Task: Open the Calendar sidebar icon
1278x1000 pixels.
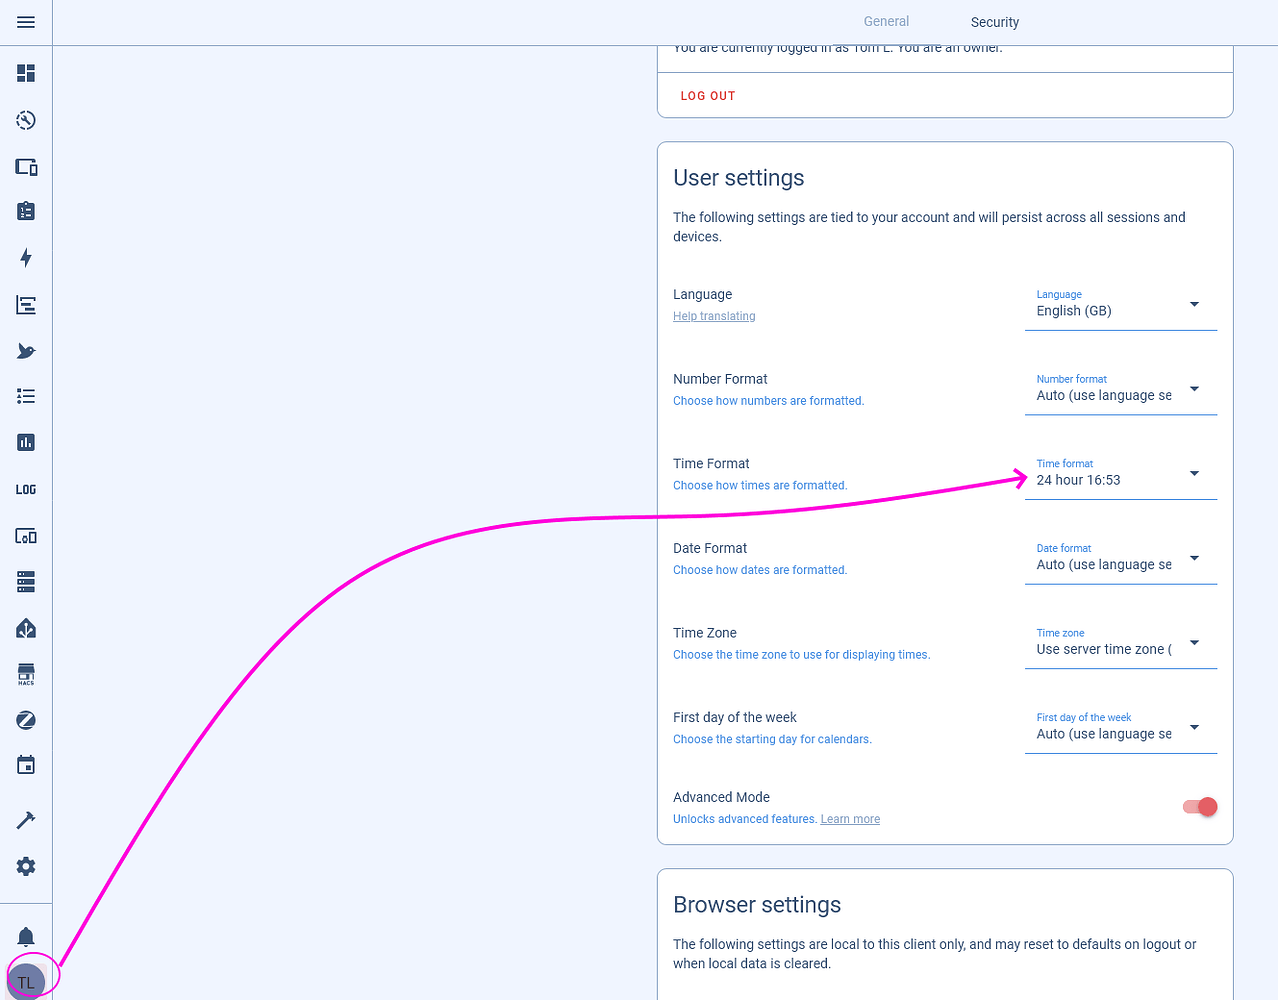Action: [25, 764]
